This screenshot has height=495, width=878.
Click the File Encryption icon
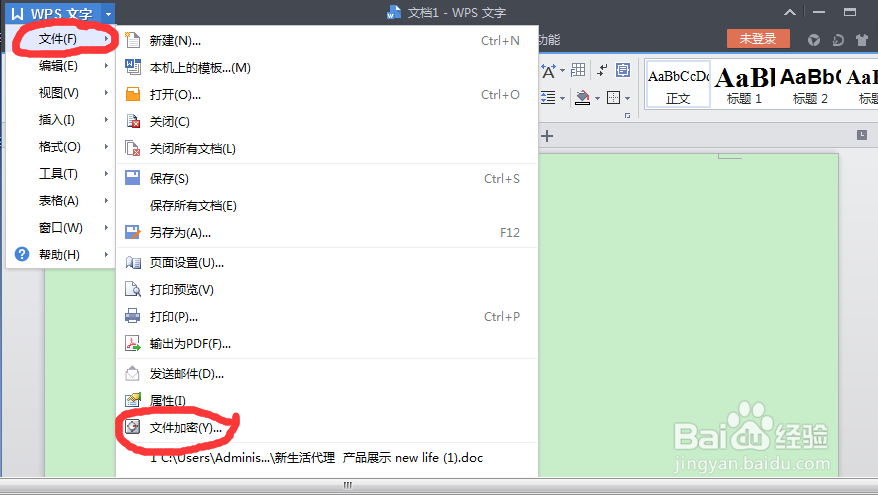[x=133, y=427]
